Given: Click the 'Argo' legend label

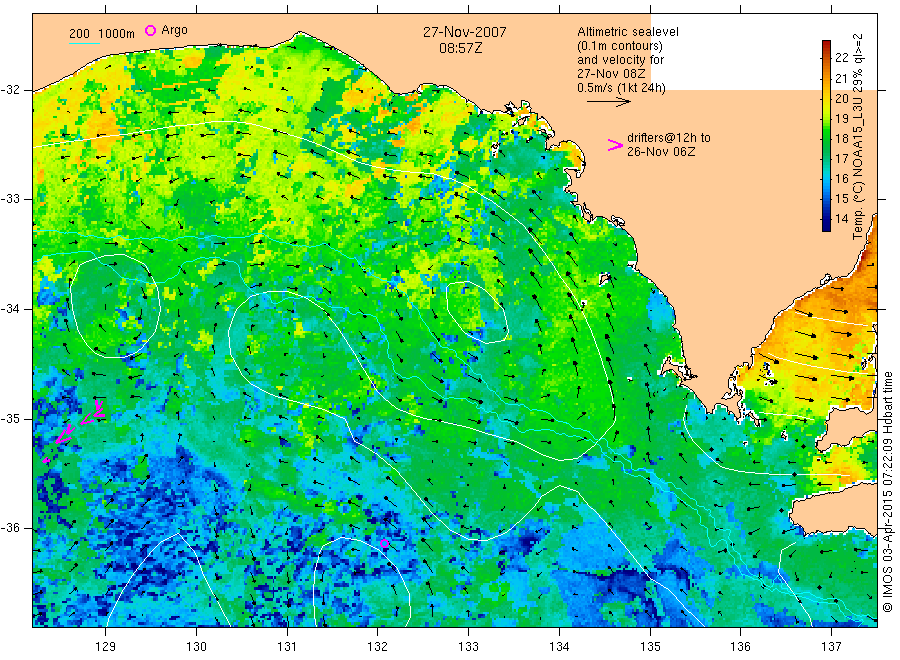Looking at the screenshot, I should [x=174, y=30].
